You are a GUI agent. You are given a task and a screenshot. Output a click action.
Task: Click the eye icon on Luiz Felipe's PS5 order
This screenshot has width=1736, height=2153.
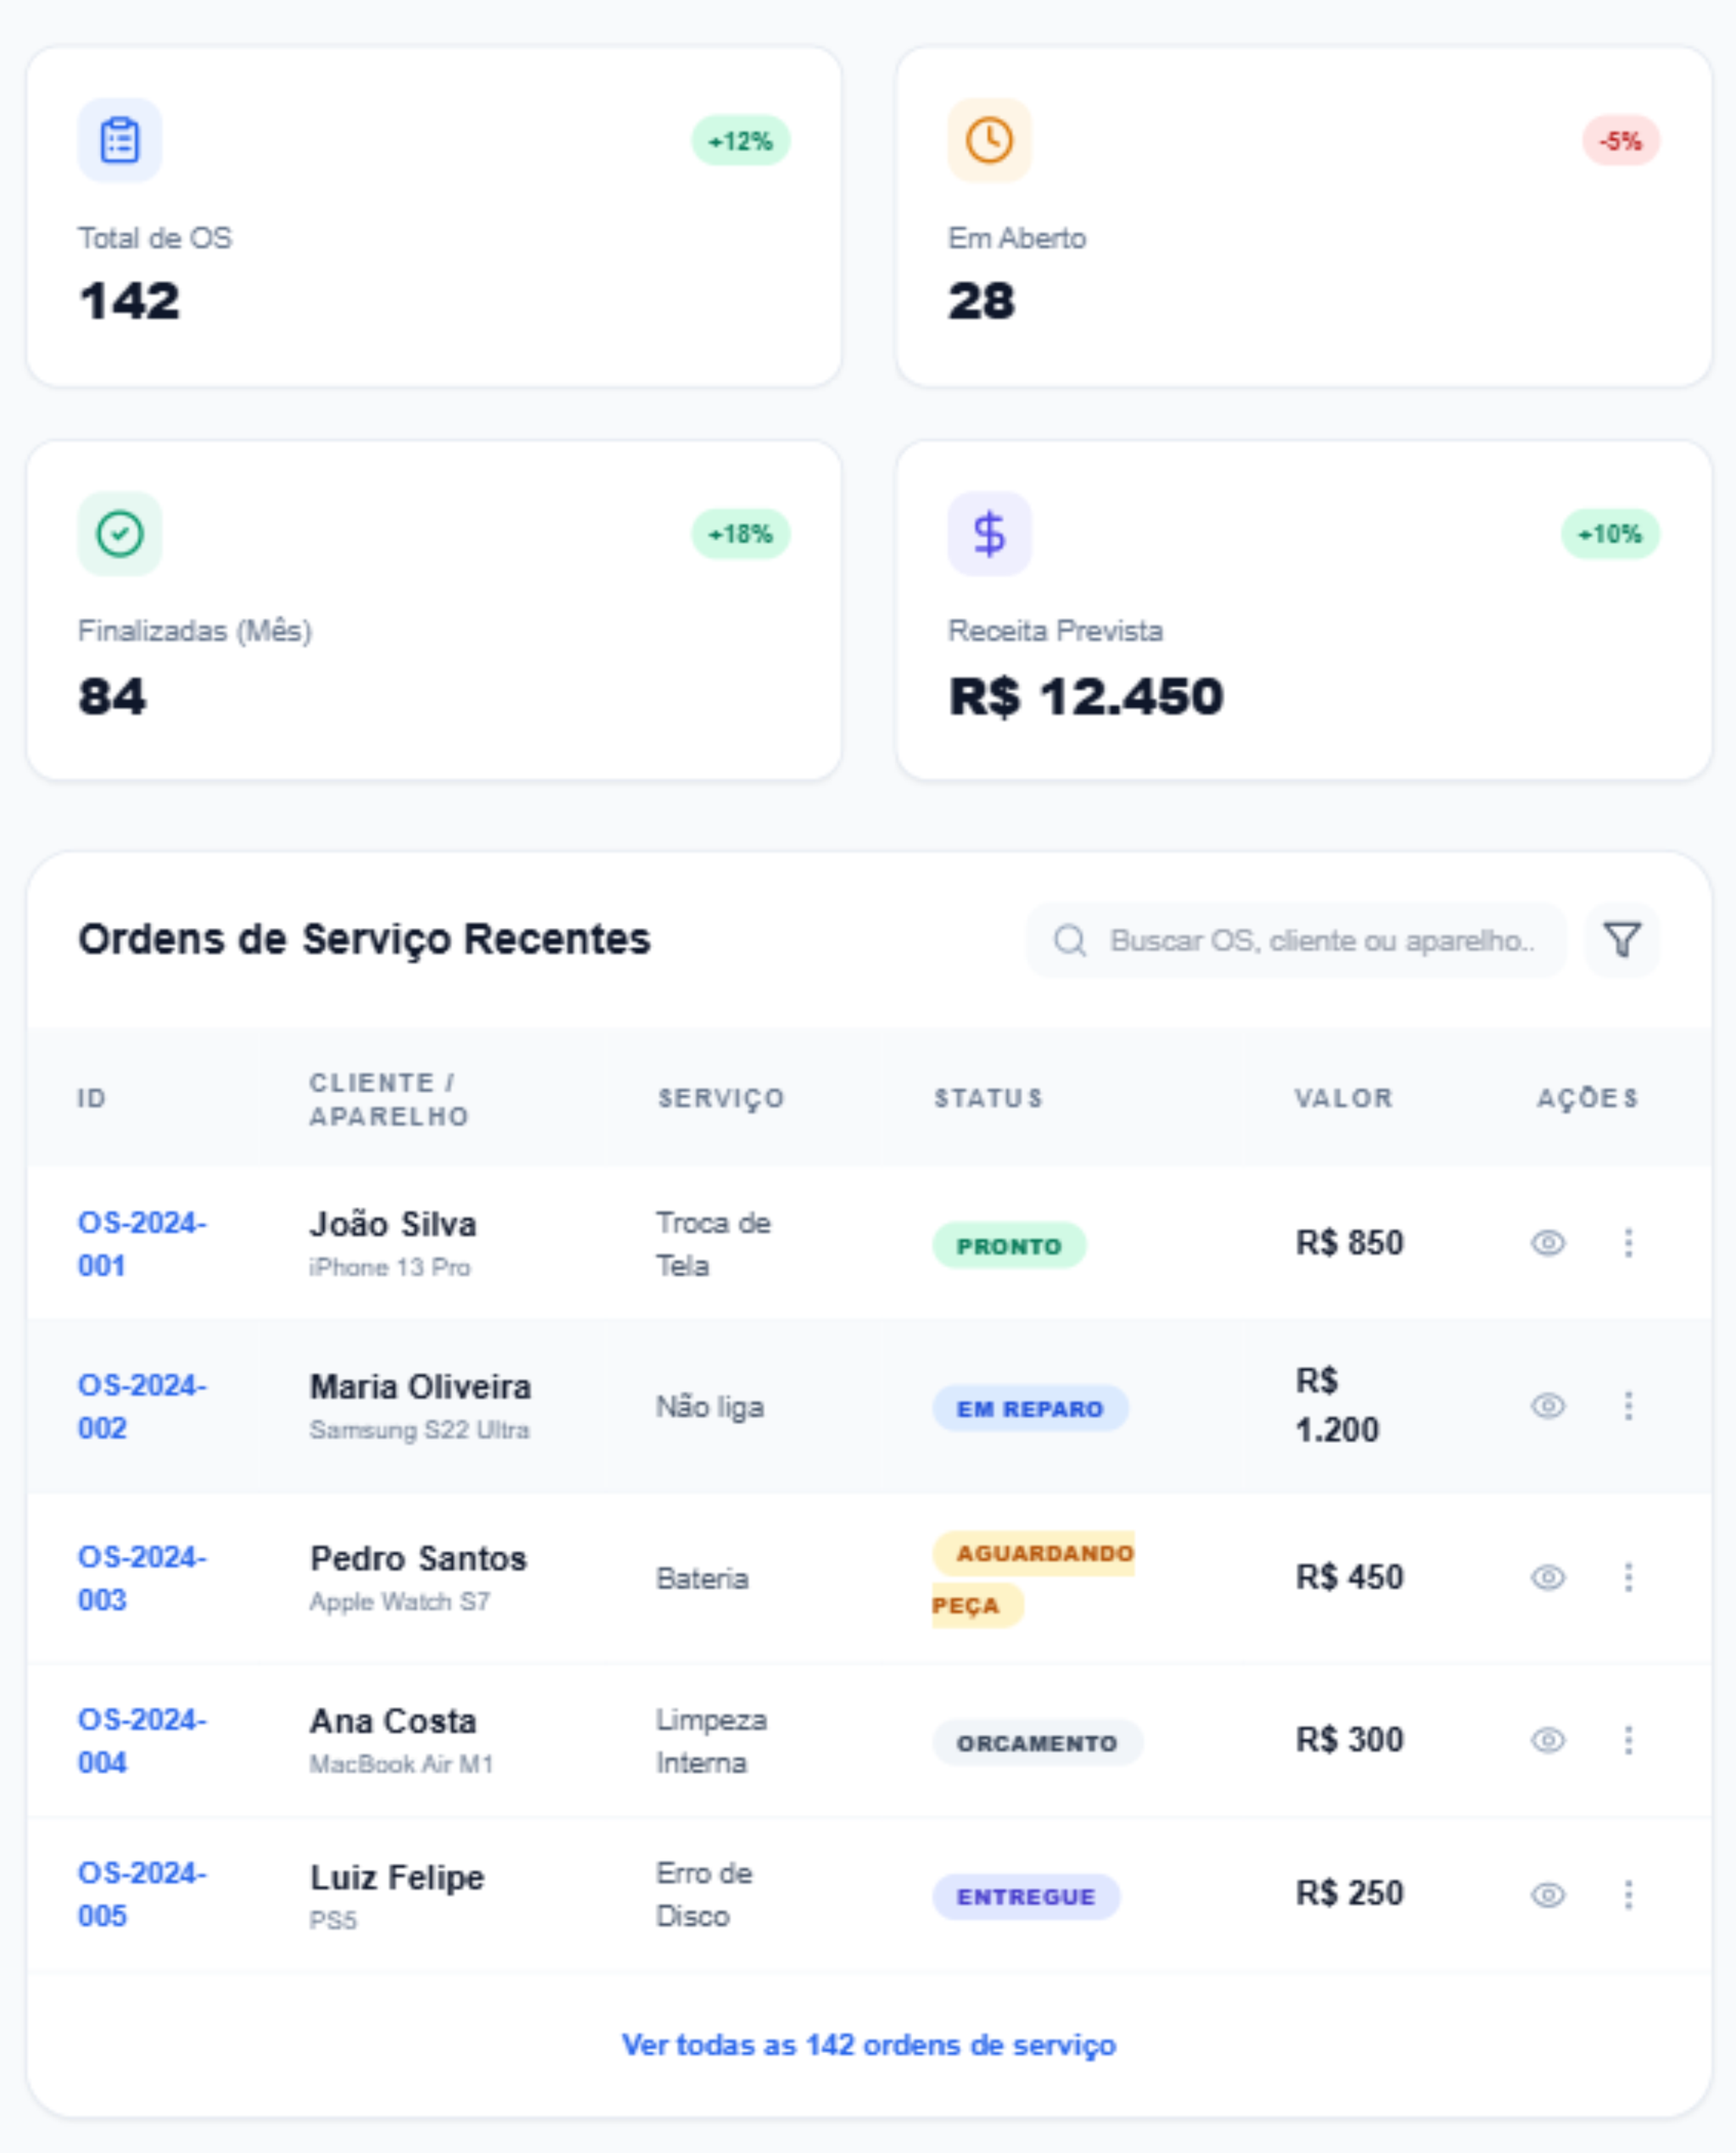[x=1547, y=1893]
